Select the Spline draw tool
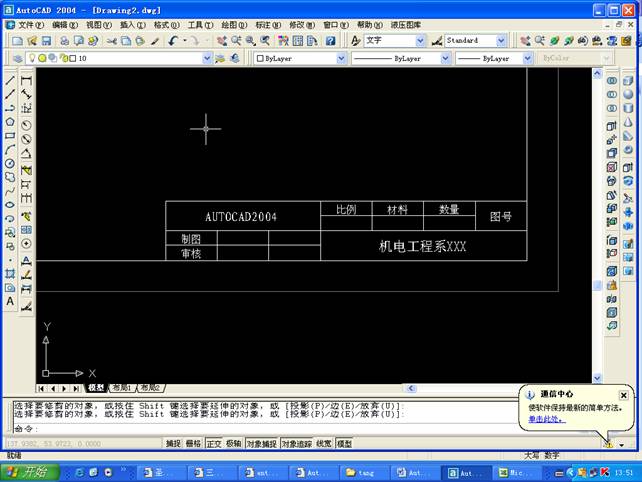This screenshot has height=482, width=642. pyautogui.click(x=10, y=191)
